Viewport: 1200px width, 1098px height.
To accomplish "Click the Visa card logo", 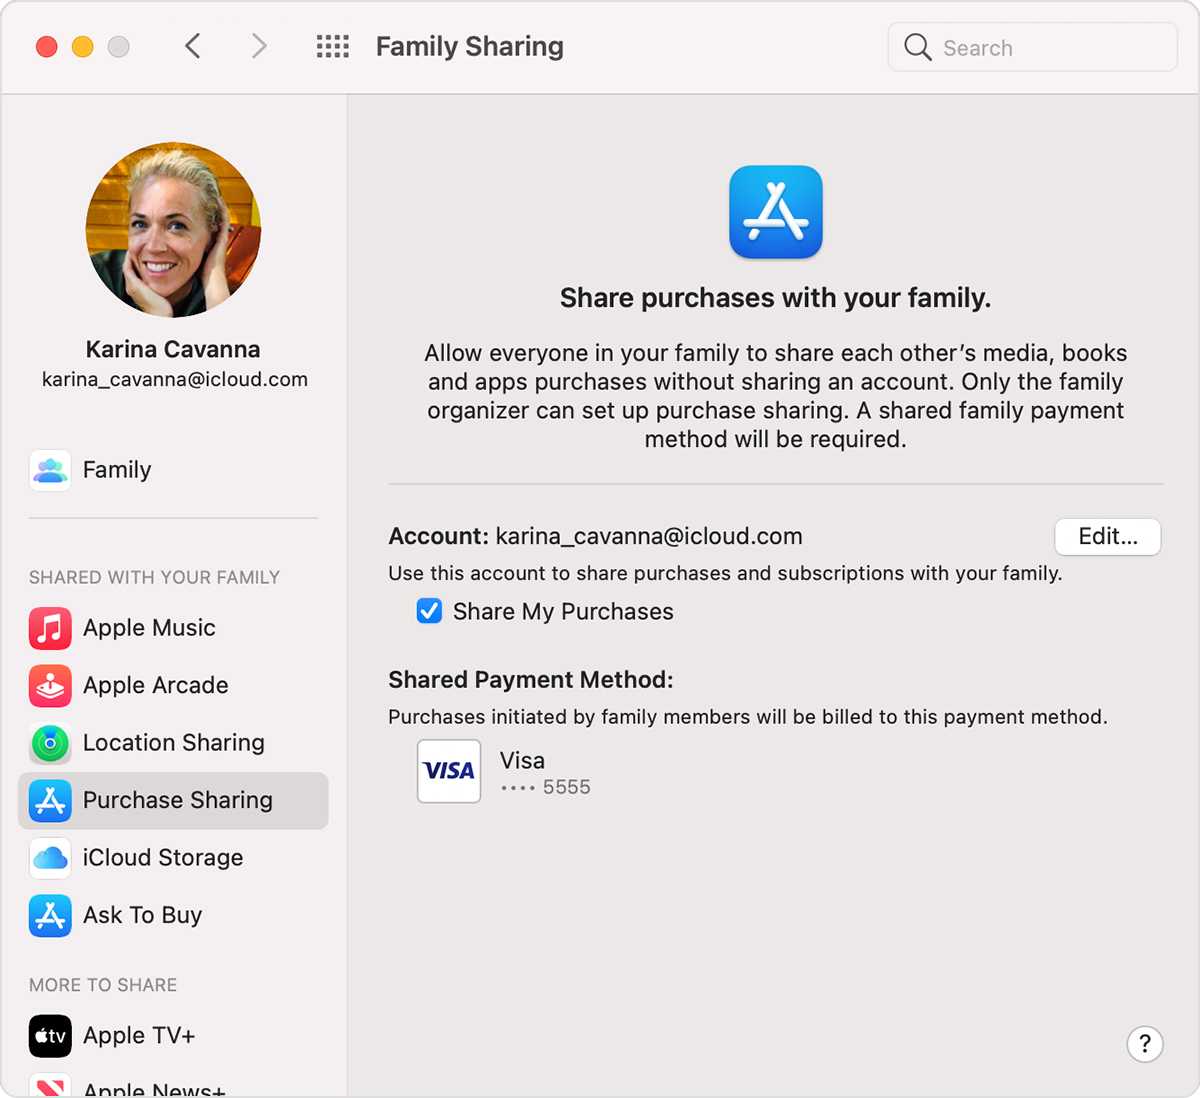I will [449, 771].
